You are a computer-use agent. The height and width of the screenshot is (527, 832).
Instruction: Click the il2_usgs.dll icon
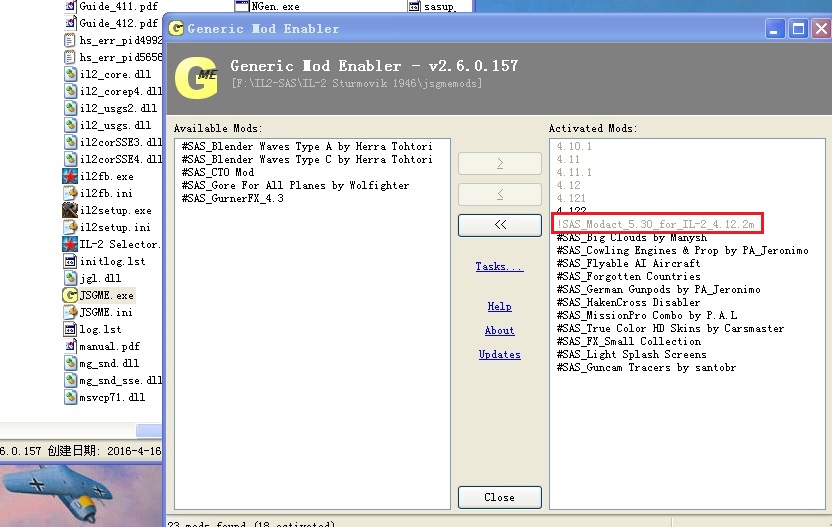(70, 125)
